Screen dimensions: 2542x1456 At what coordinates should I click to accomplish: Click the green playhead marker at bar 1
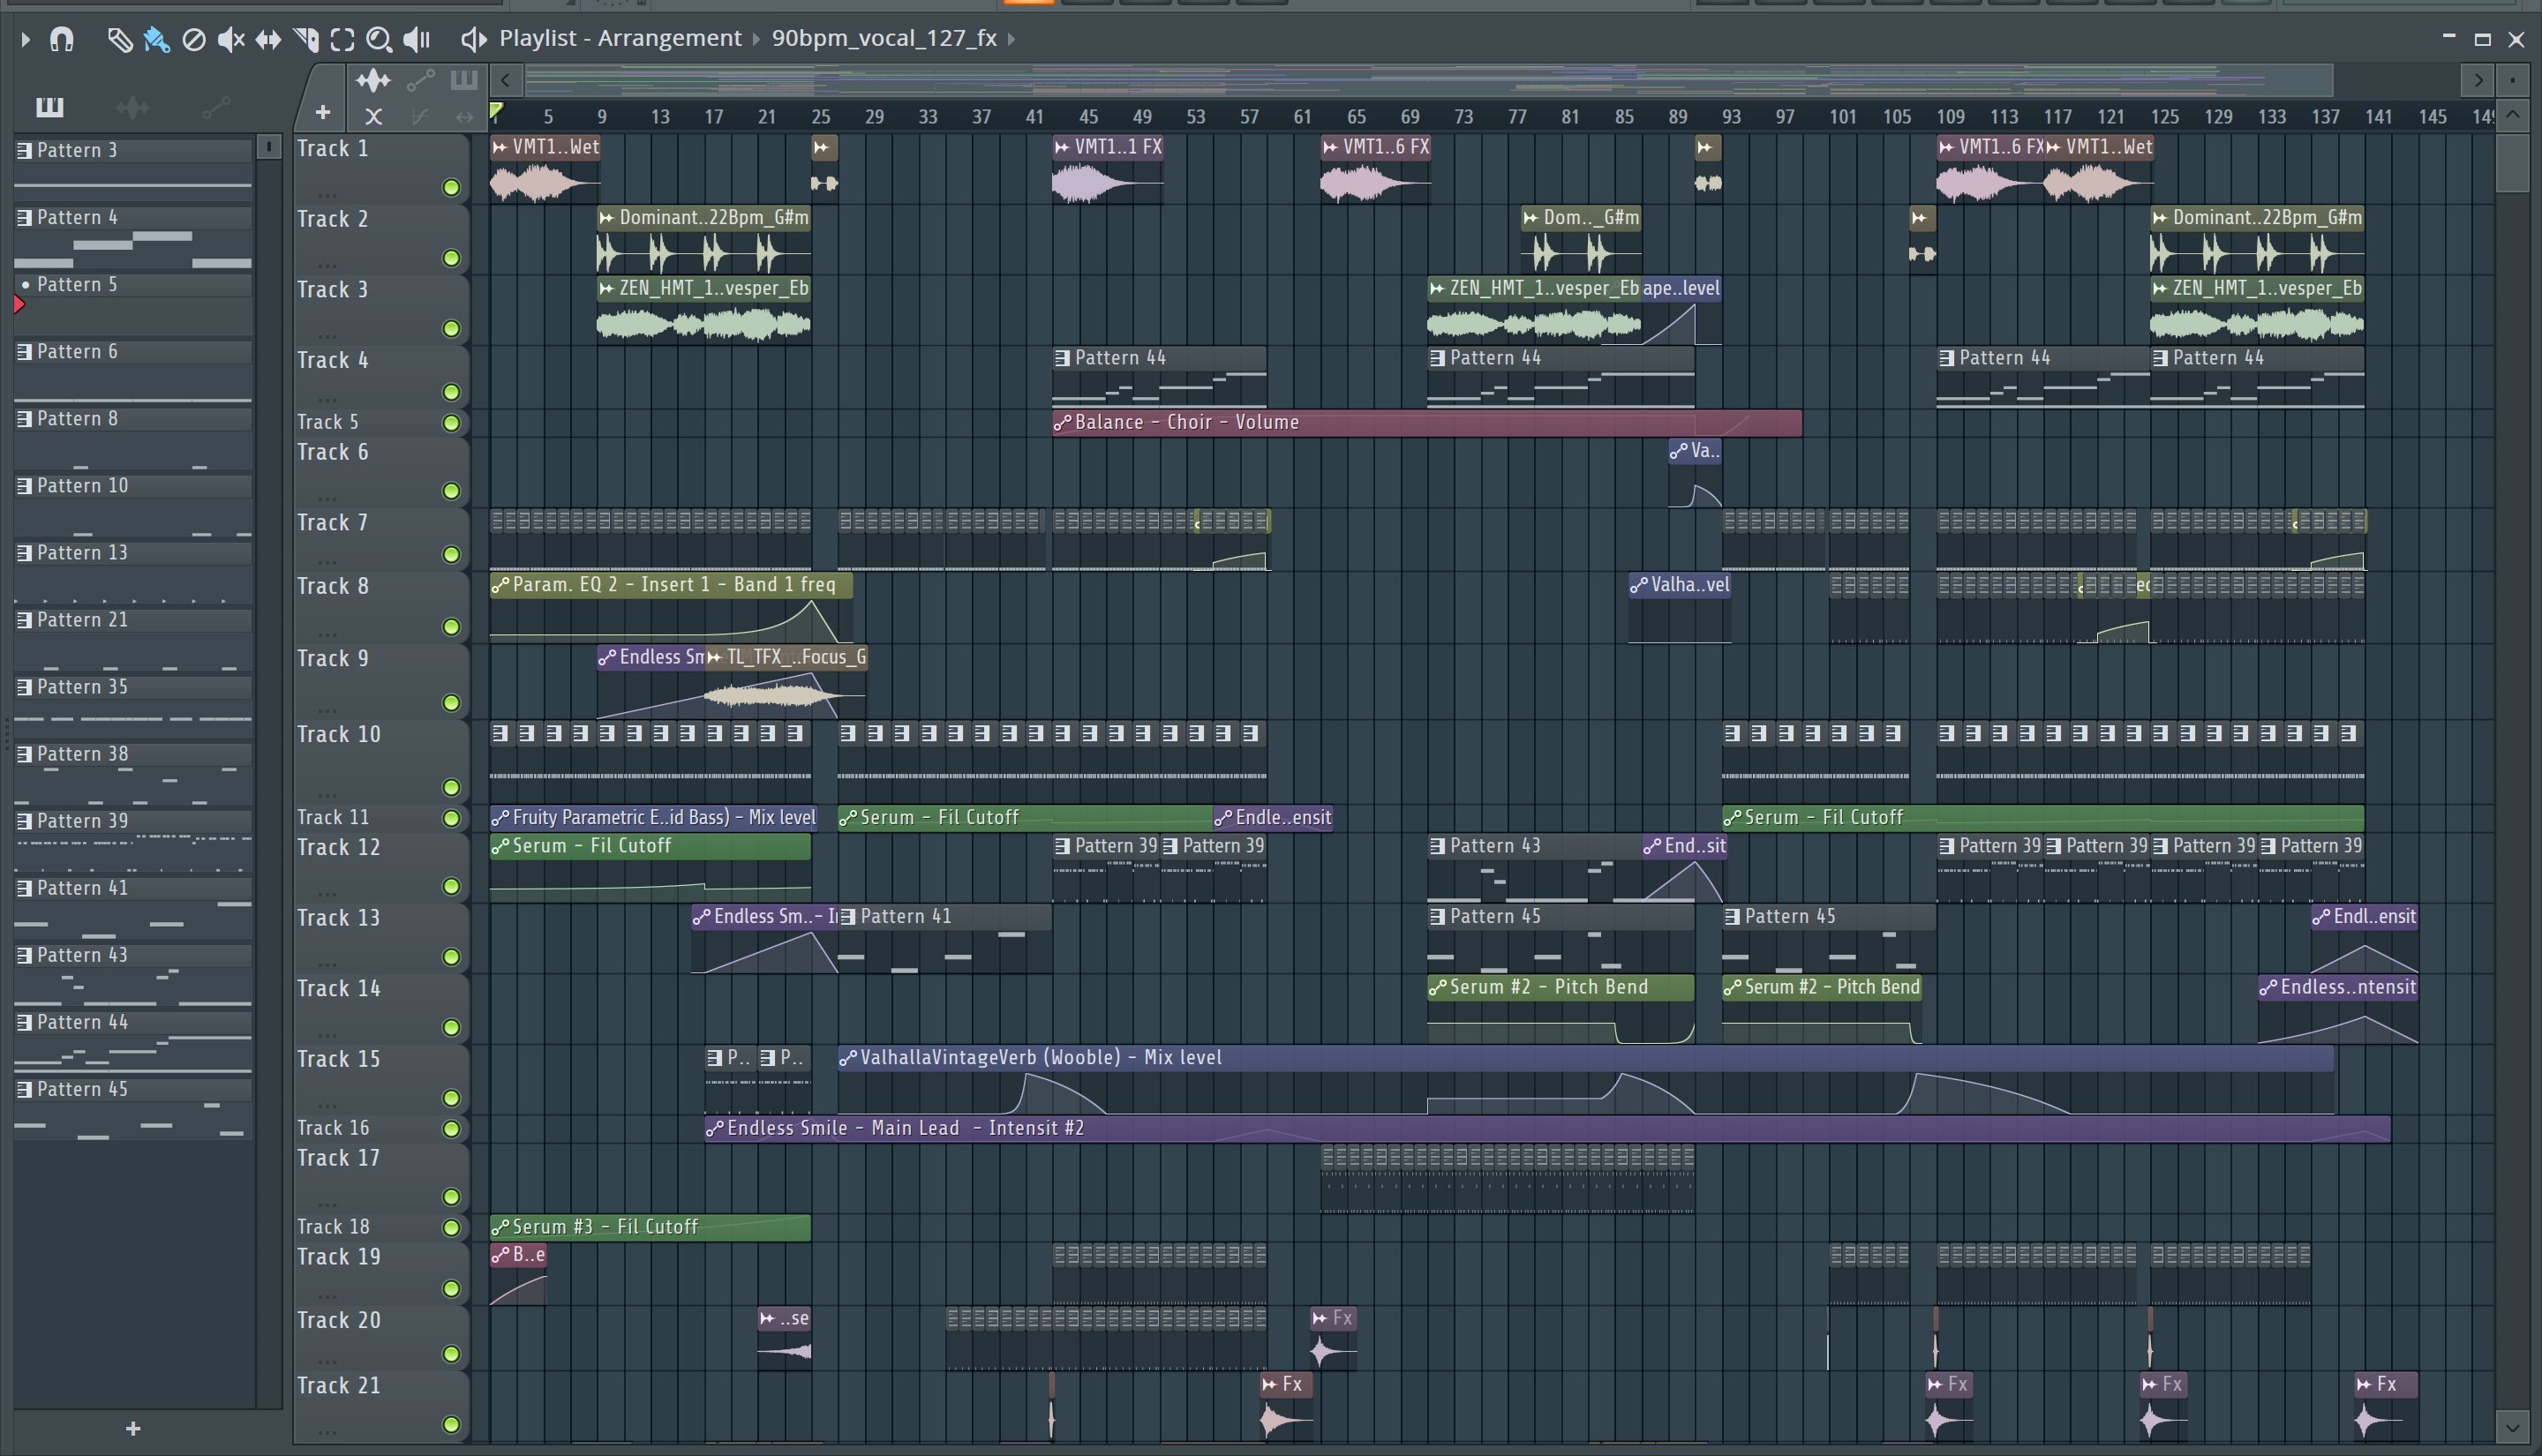click(496, 111)
